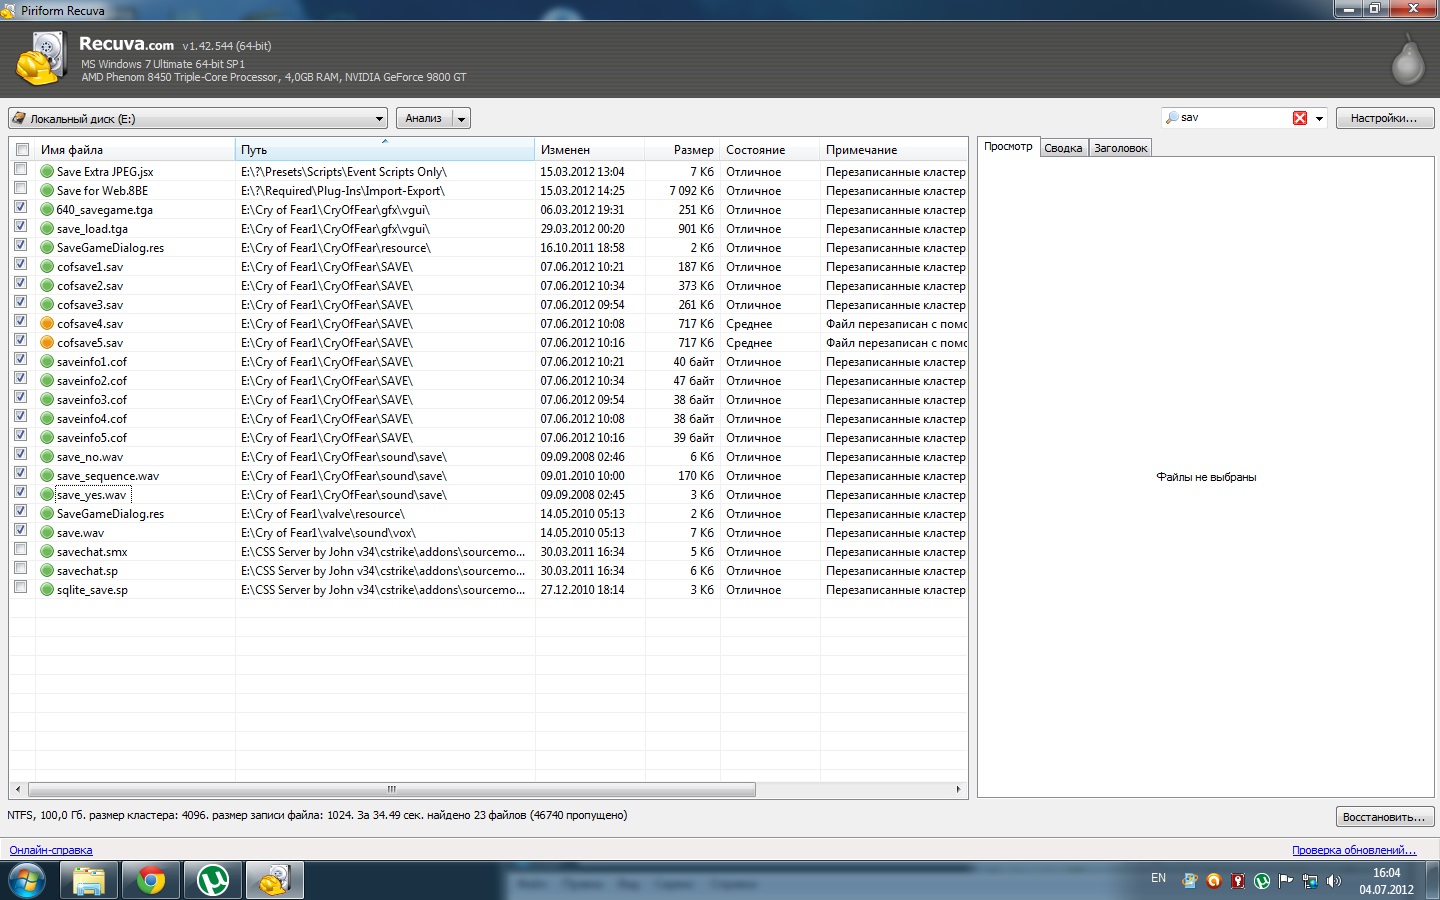The height and width of the screenshot is (900, 1440).
Task: Open Windows Explorer from the taskbar
Action: (x=88, y=881)
